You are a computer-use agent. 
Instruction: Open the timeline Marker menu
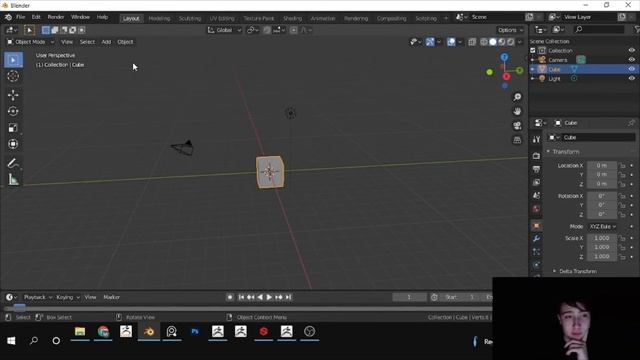point(111,297)
